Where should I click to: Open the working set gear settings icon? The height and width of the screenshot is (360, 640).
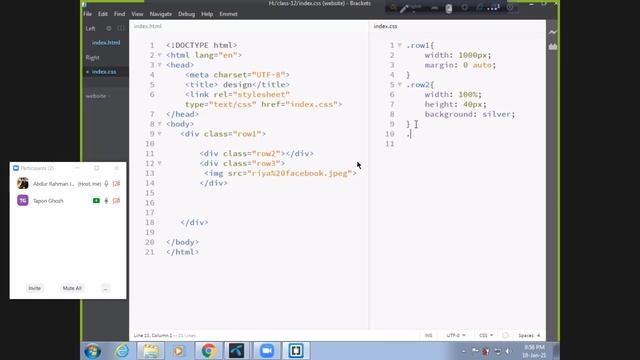tap(109, 28)
